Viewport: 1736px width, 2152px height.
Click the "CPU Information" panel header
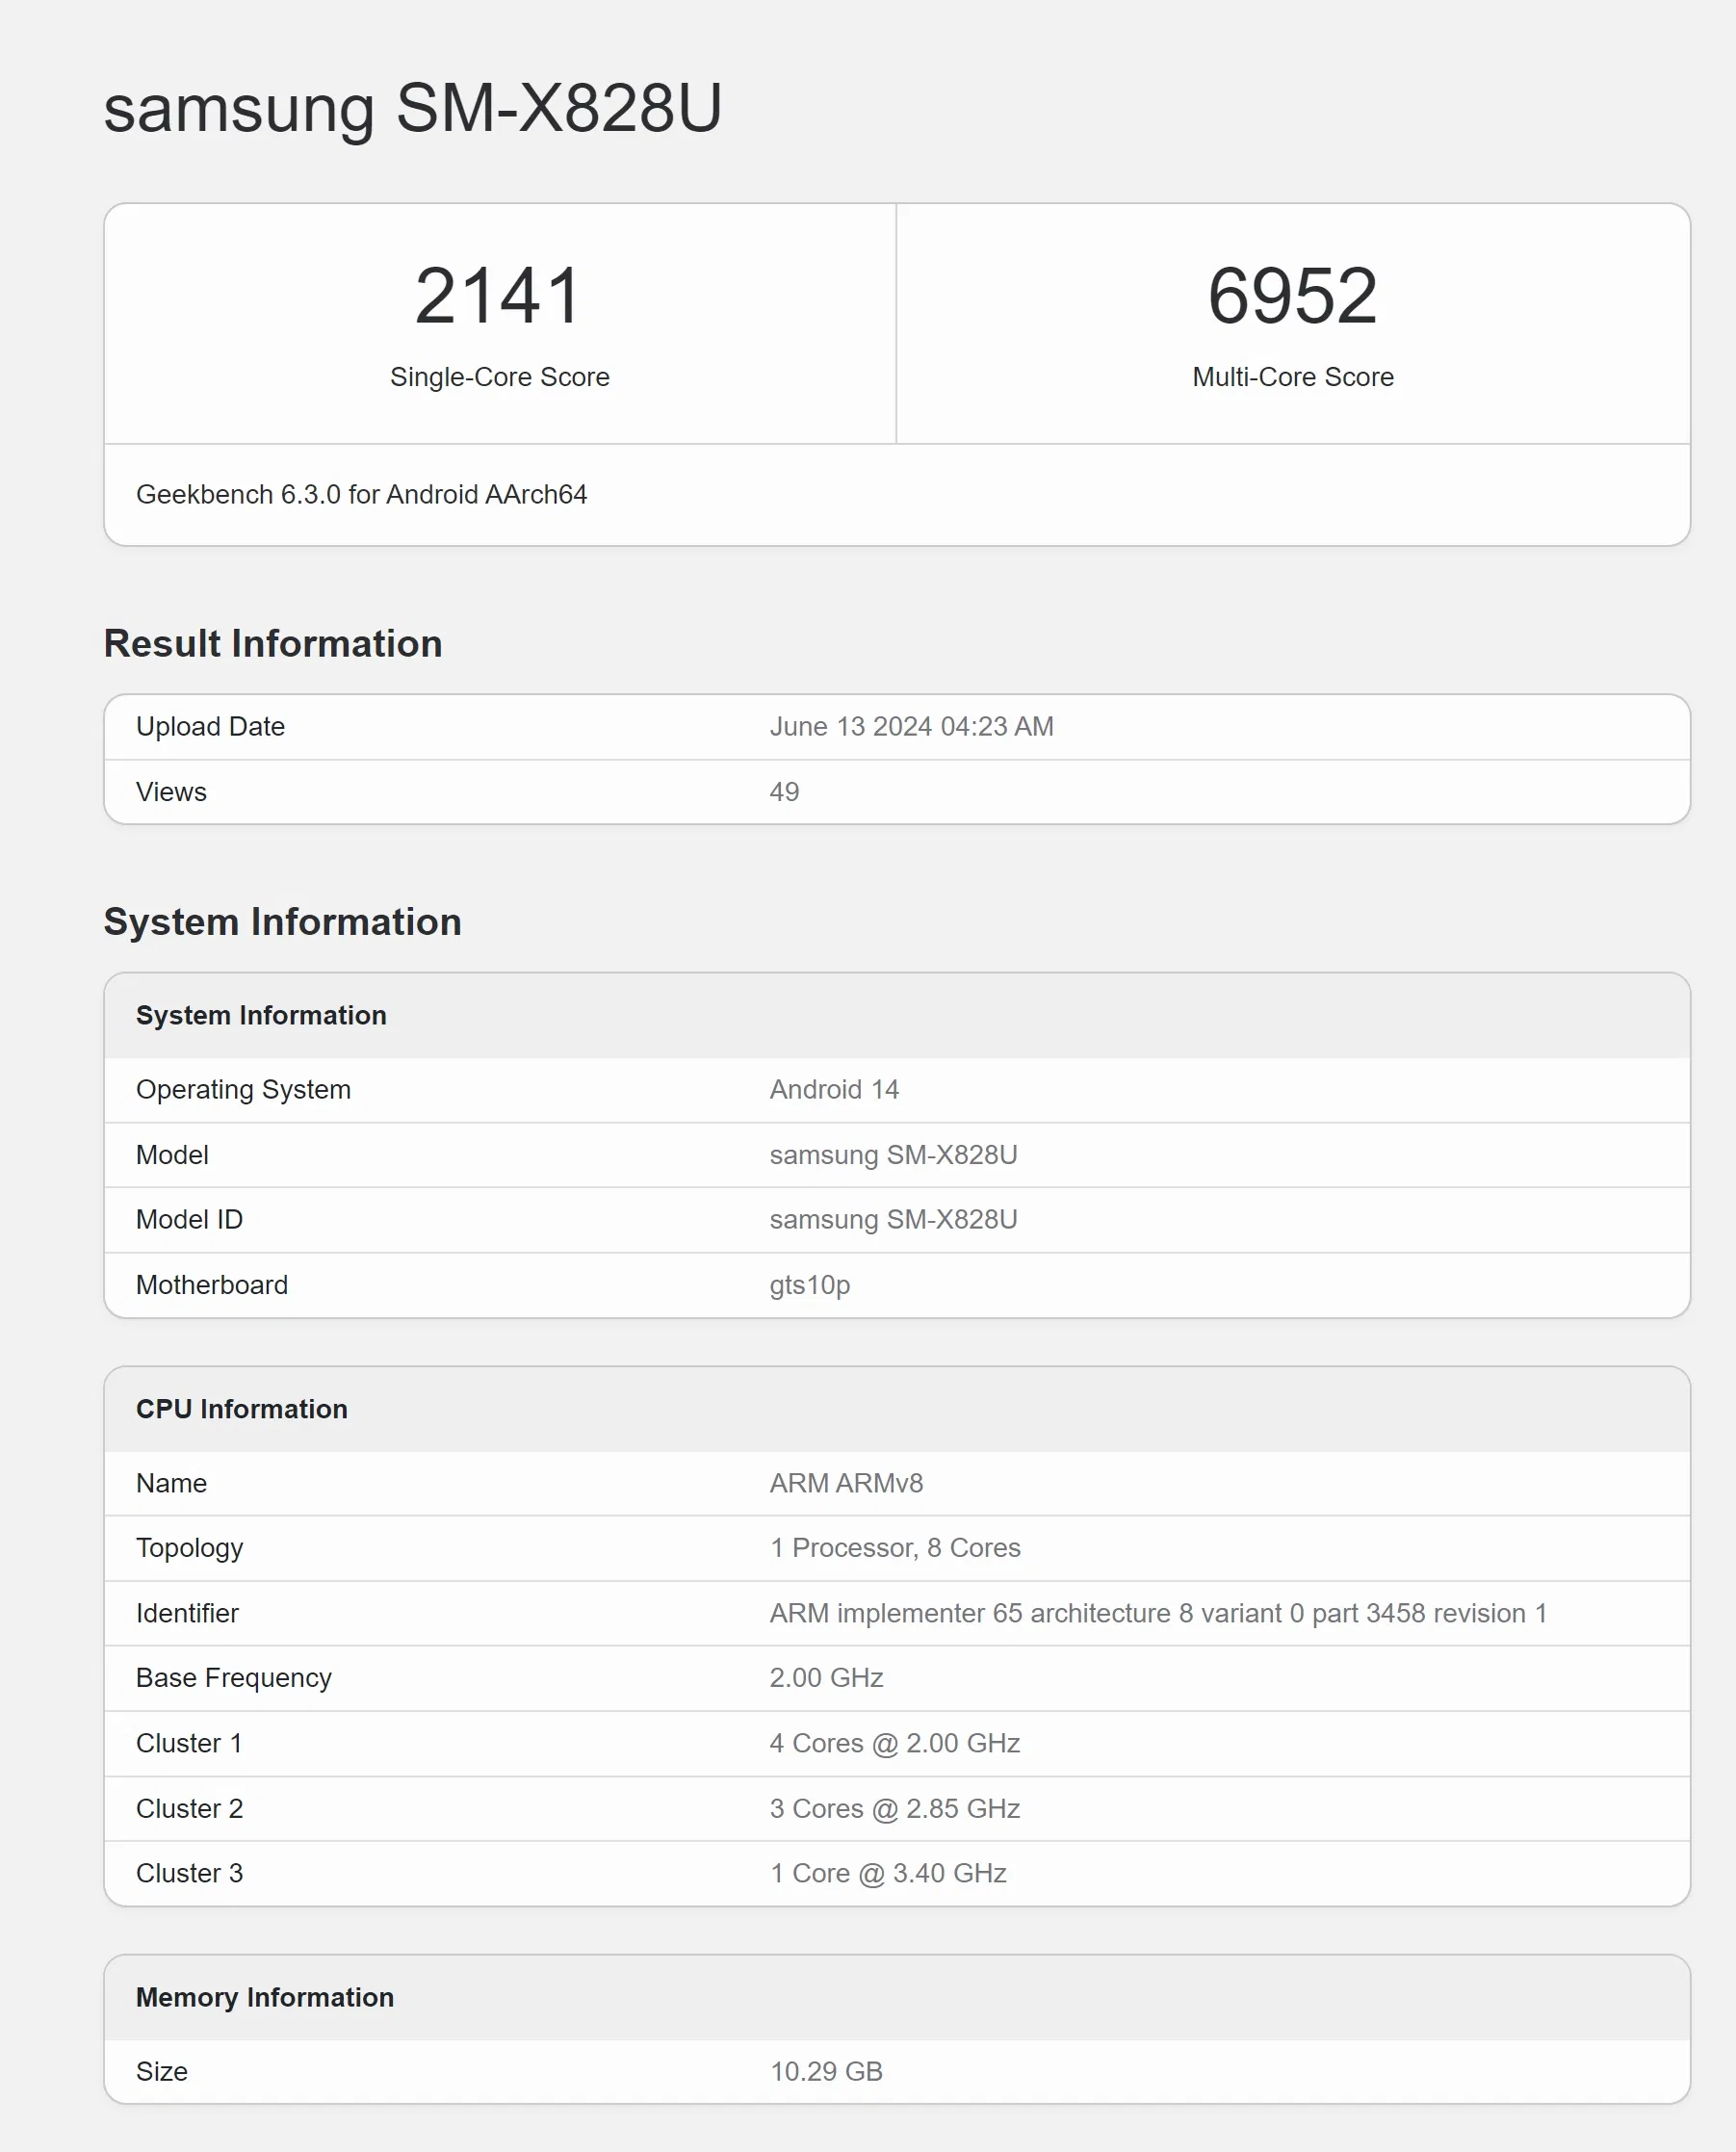tap(242, 1408)
